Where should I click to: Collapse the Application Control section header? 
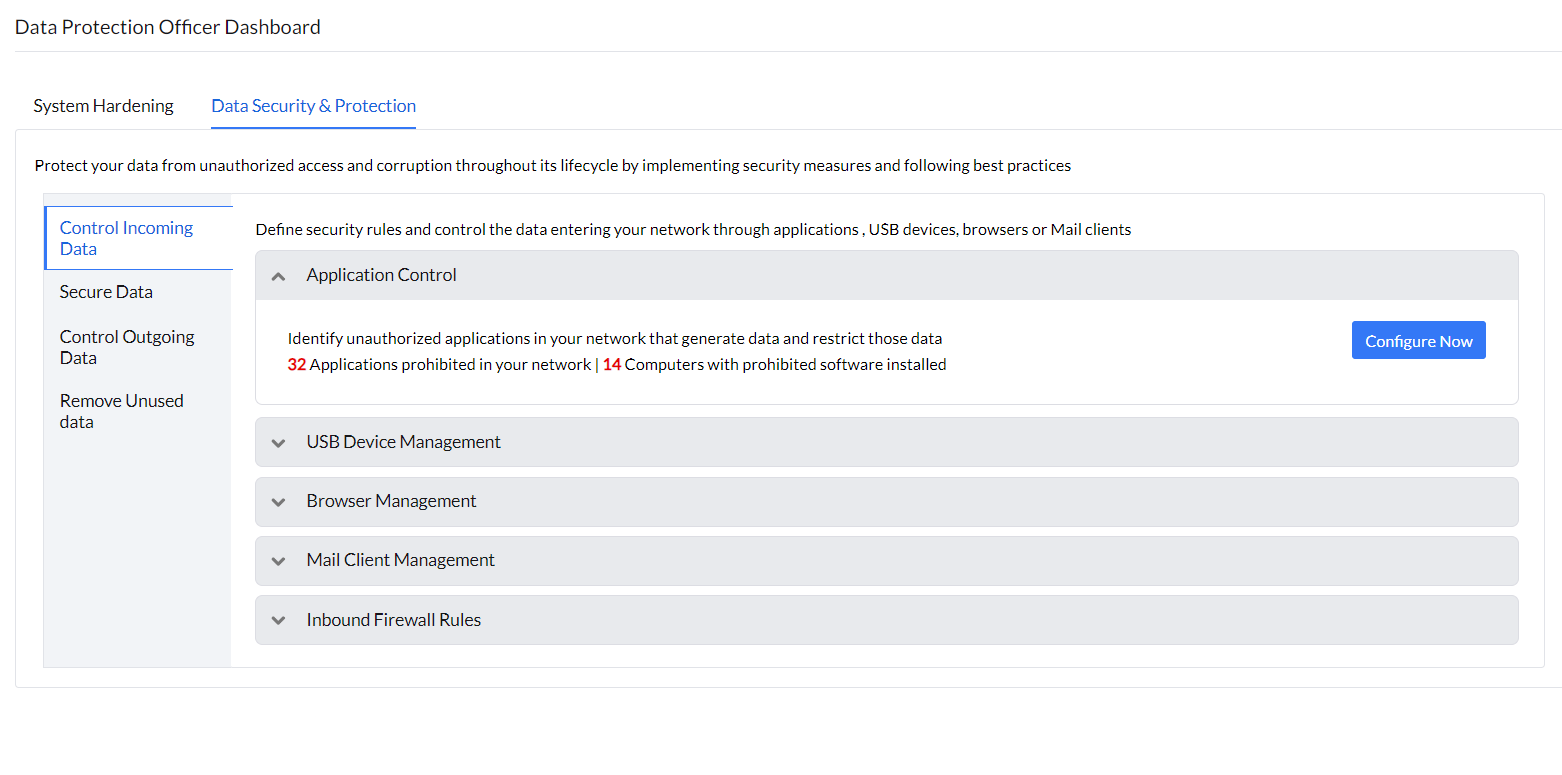click(x=381, y=275)
